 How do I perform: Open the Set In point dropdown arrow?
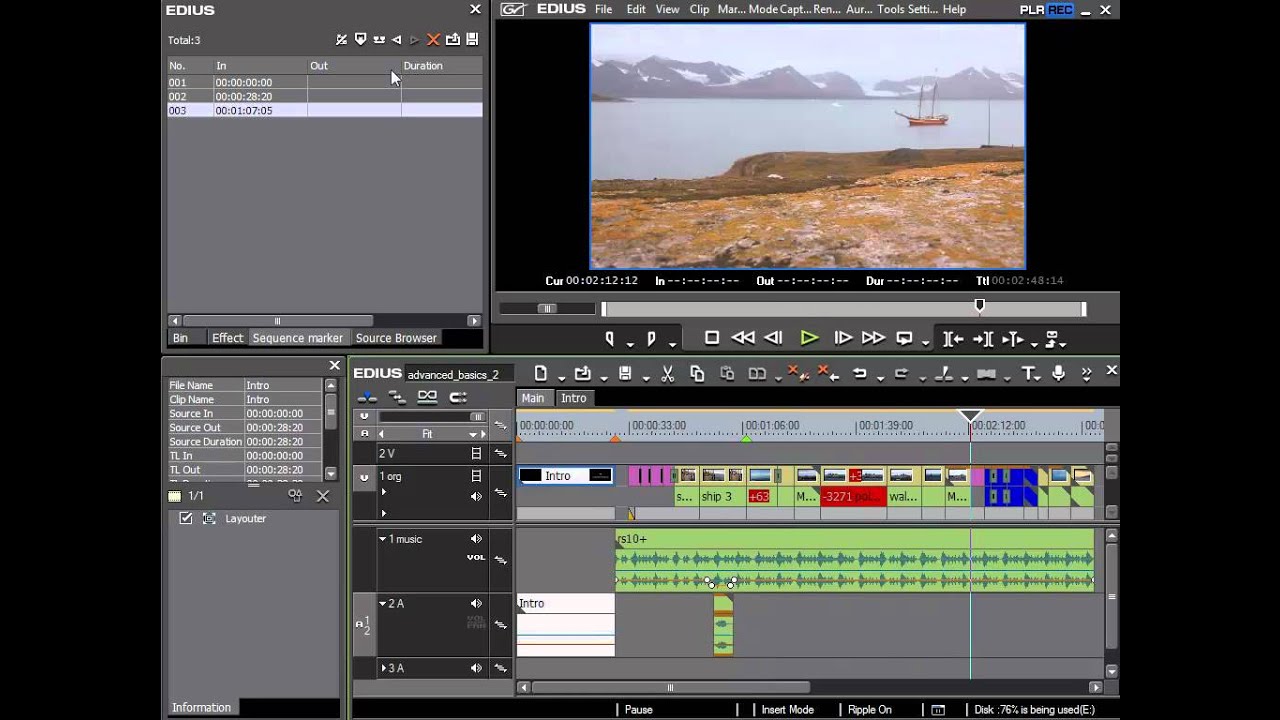629,343
